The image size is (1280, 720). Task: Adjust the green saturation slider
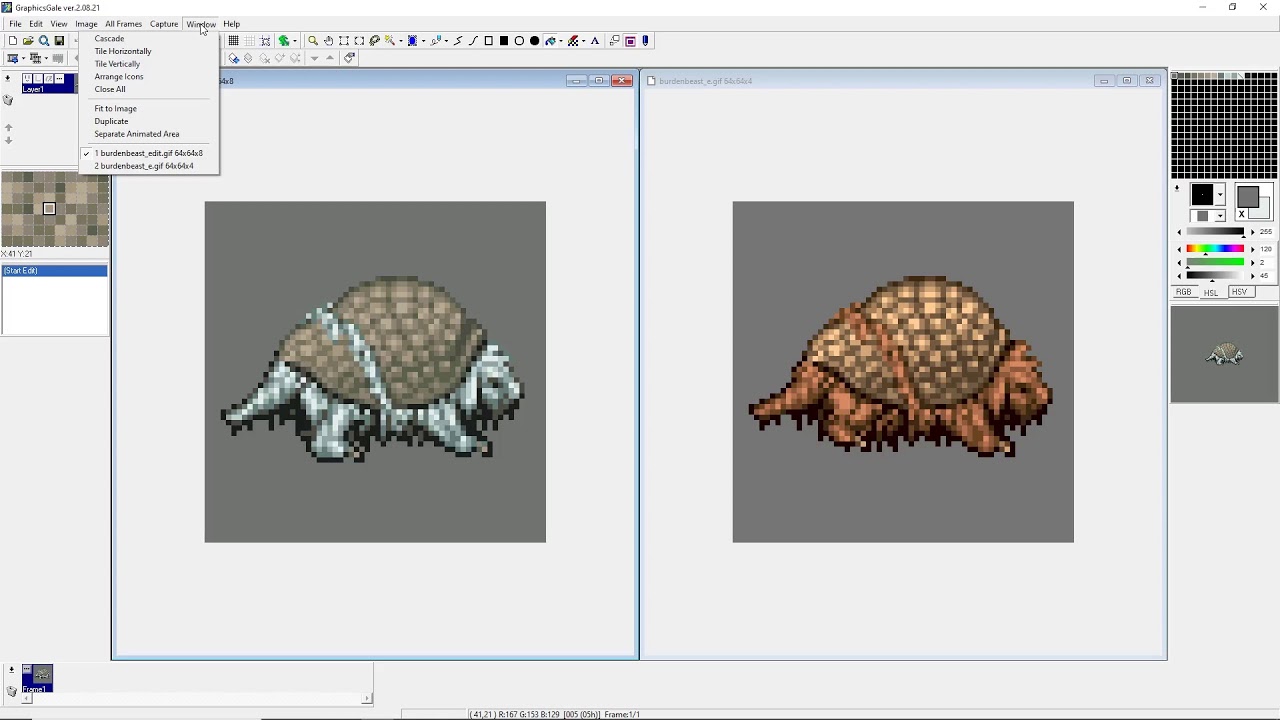coord(1215,262)
